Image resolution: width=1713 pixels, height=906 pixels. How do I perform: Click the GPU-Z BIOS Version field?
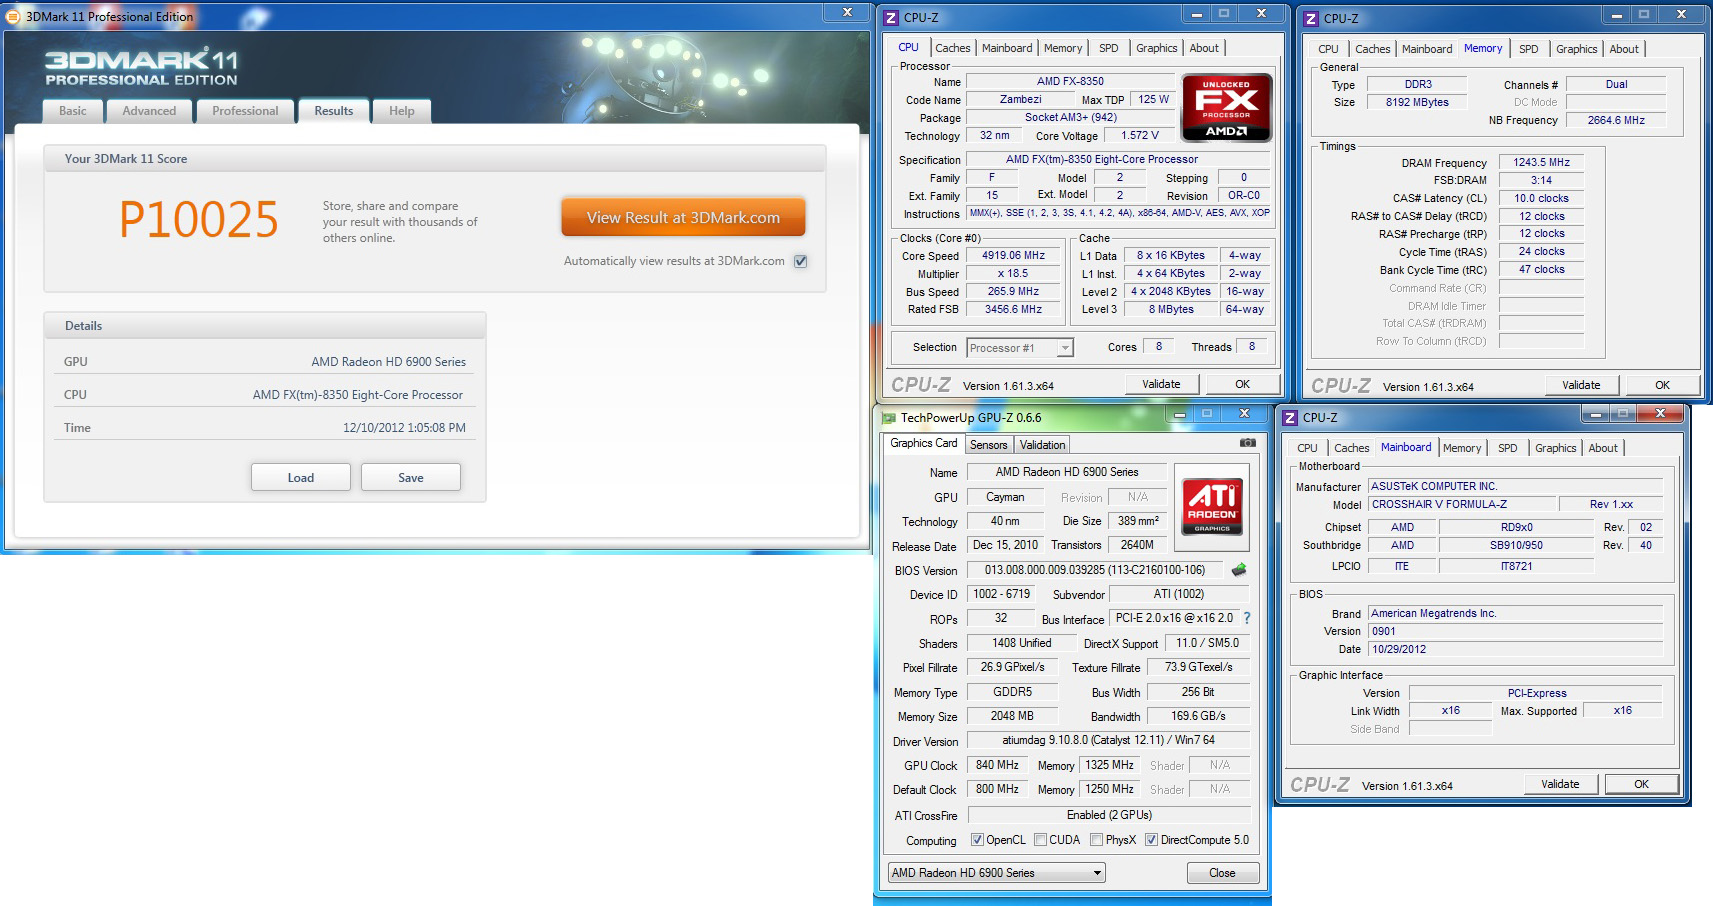click(1095, 570)
